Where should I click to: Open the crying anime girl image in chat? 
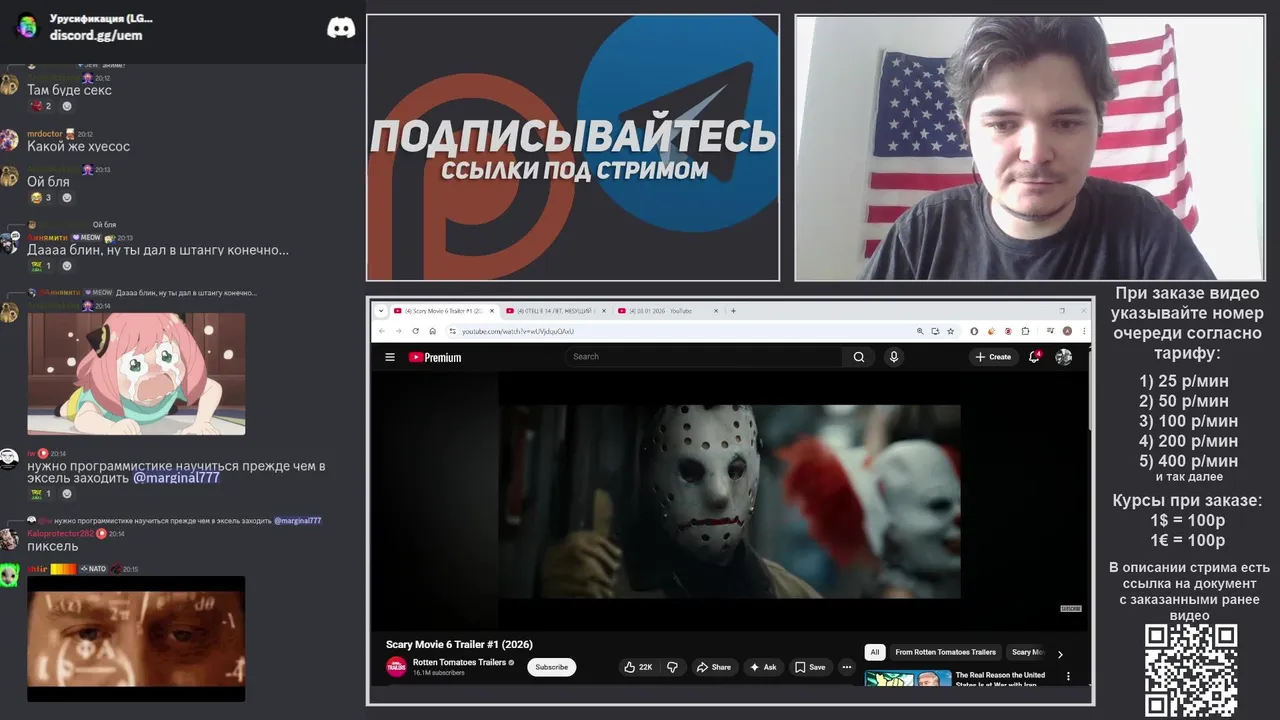136,374
